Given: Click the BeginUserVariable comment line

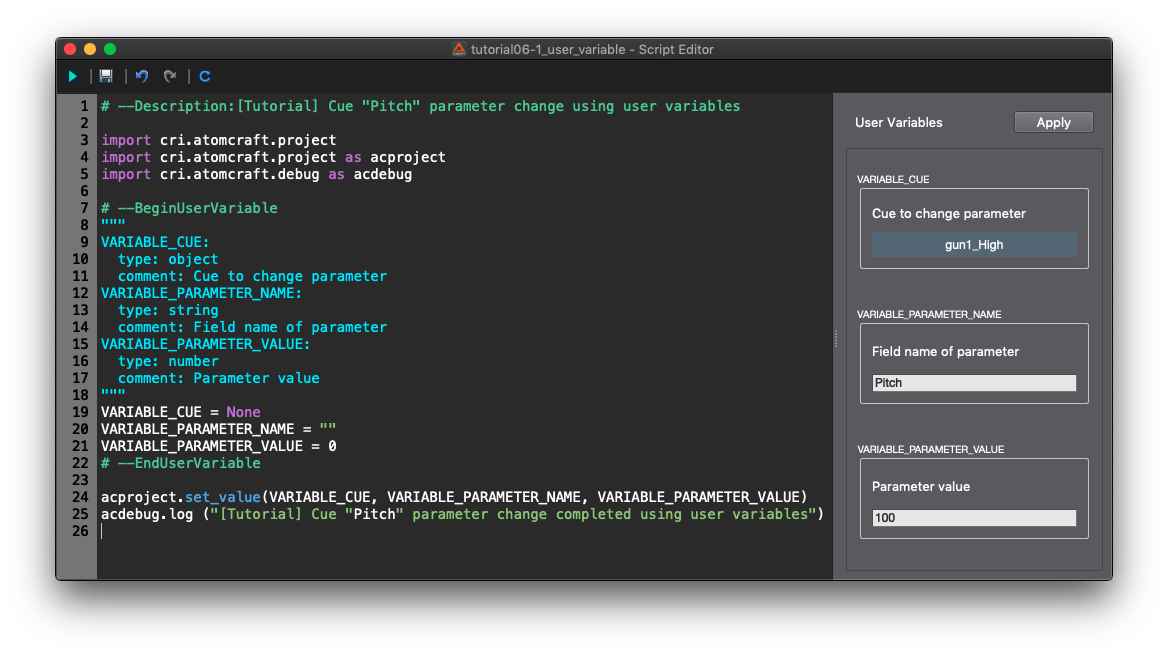Looking at the screenshot, I should (189, 208).
